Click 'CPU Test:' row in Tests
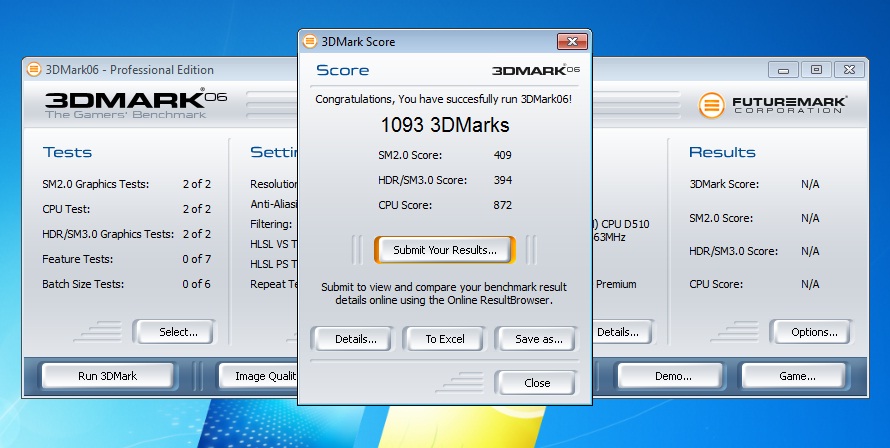 127,209
